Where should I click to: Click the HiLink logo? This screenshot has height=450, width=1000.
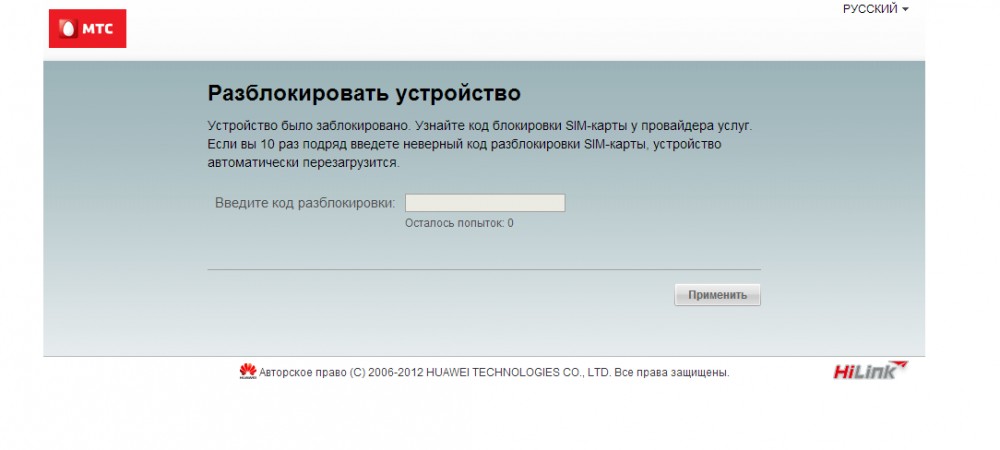pos(870,371)
